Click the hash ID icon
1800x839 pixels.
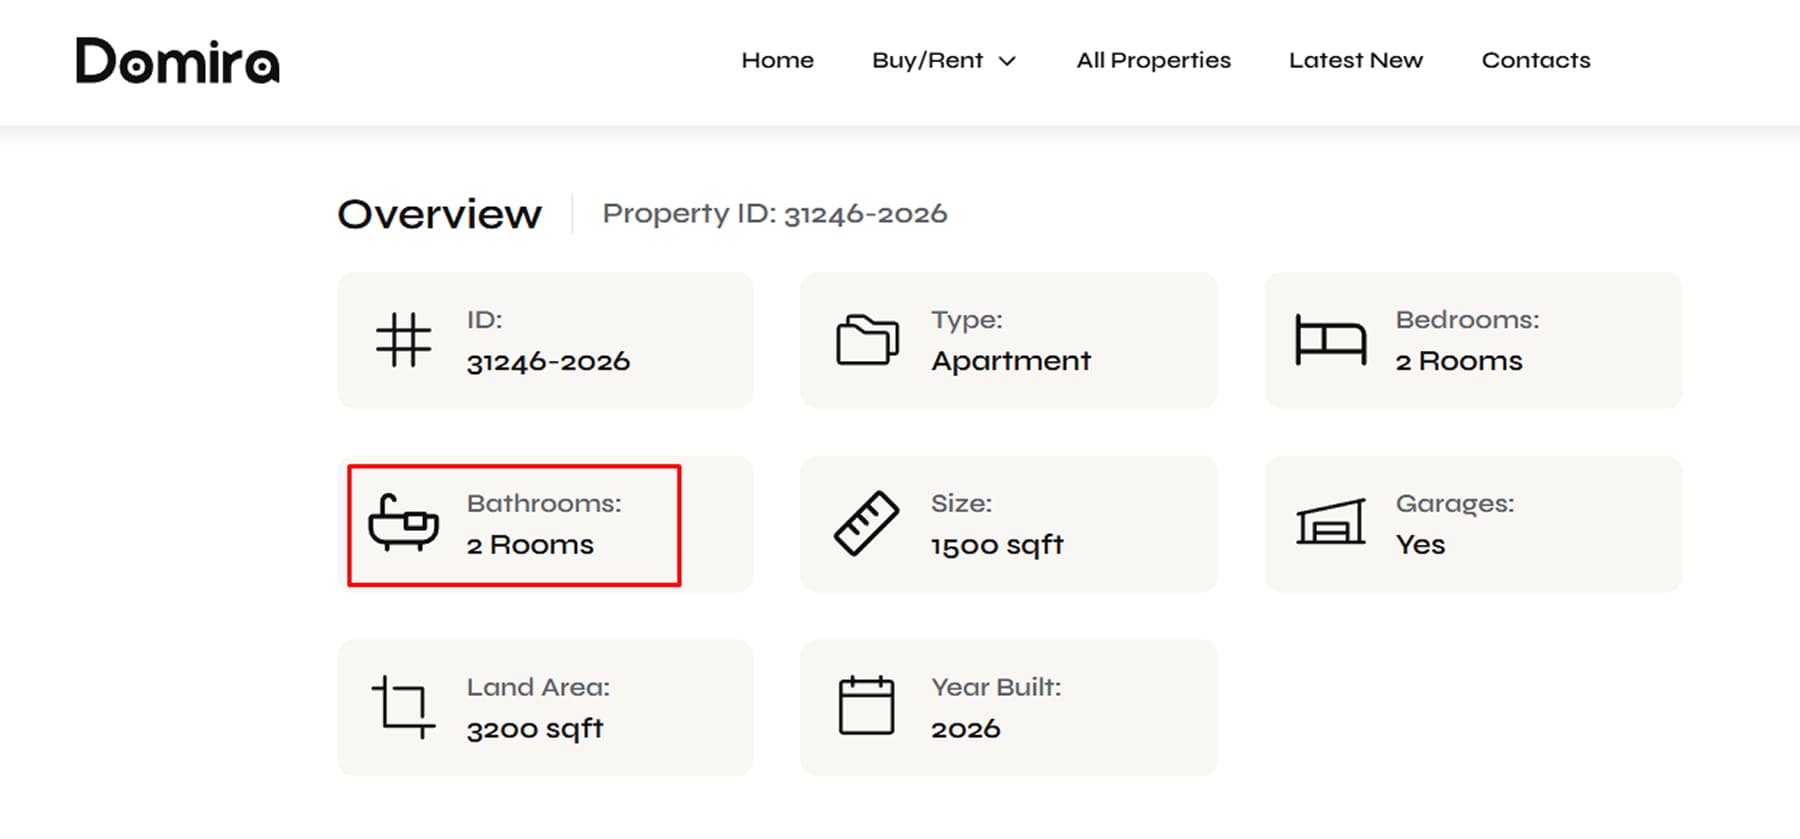pyautogui.click(x=403, y=340)
